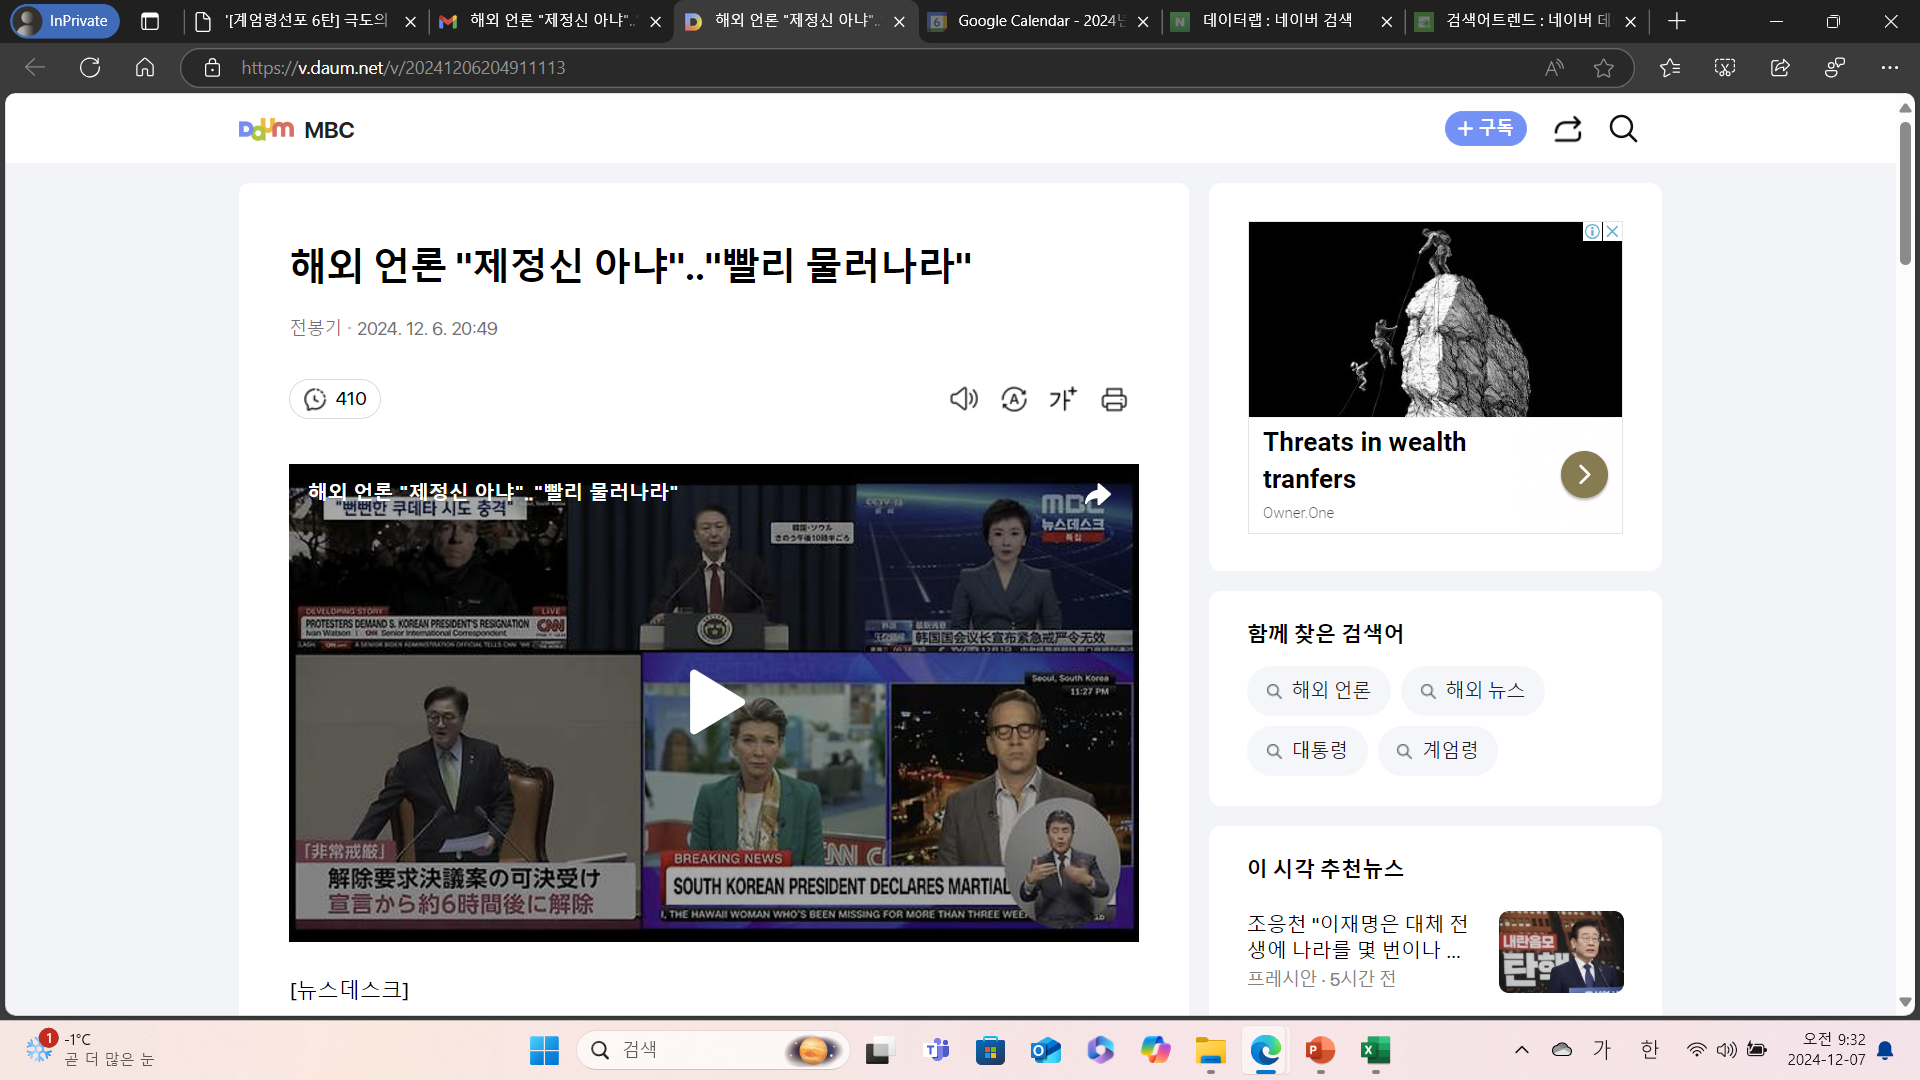The image size is (1920, 1080).
Task: Open the browser settings three-dots menu
Action: point(1889,68)
